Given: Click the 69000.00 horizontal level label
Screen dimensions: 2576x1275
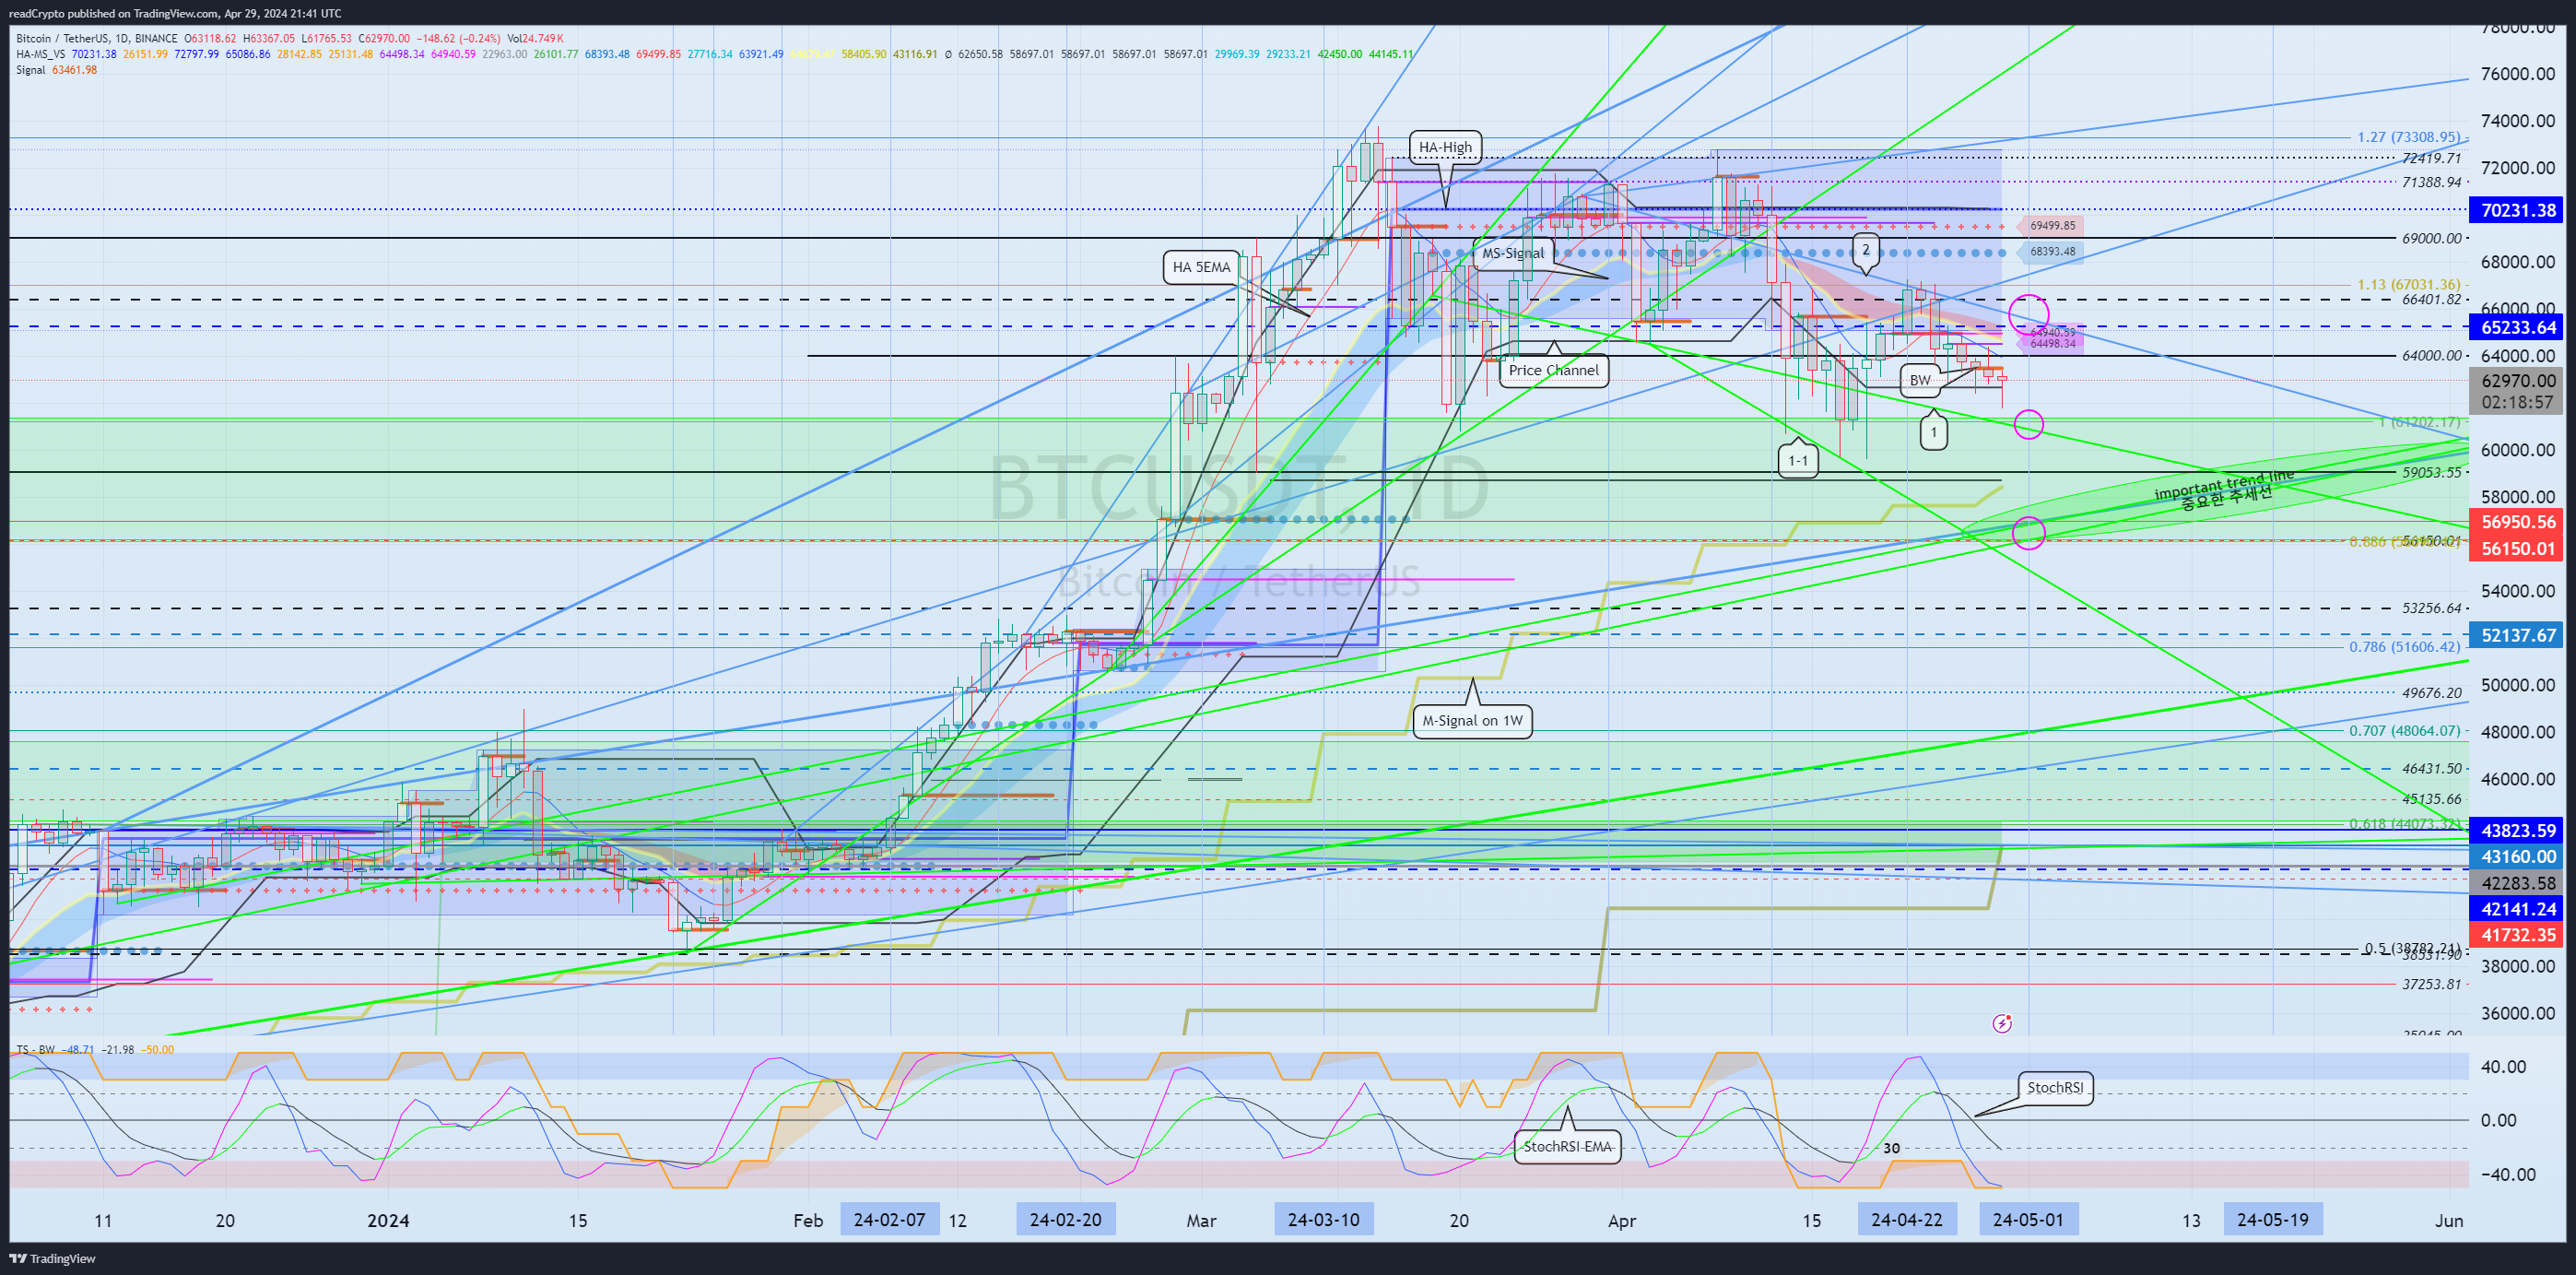Looking at the screenshot, I should (2431, 238).
